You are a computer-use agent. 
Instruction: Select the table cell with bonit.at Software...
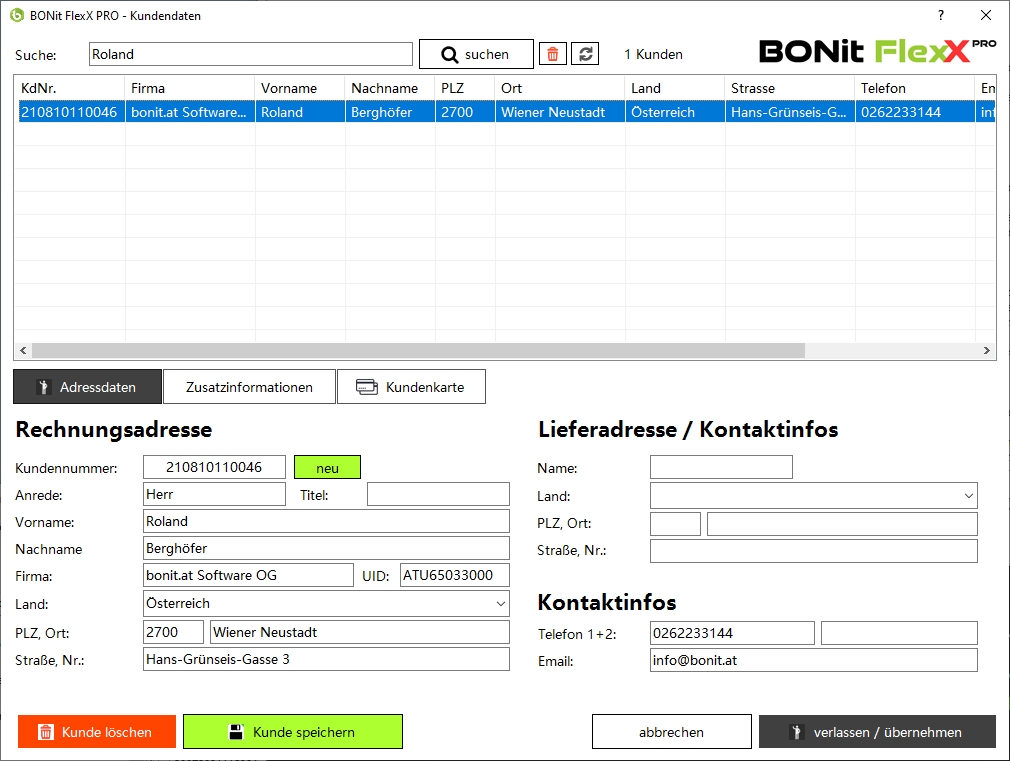(x=189, y=112)
